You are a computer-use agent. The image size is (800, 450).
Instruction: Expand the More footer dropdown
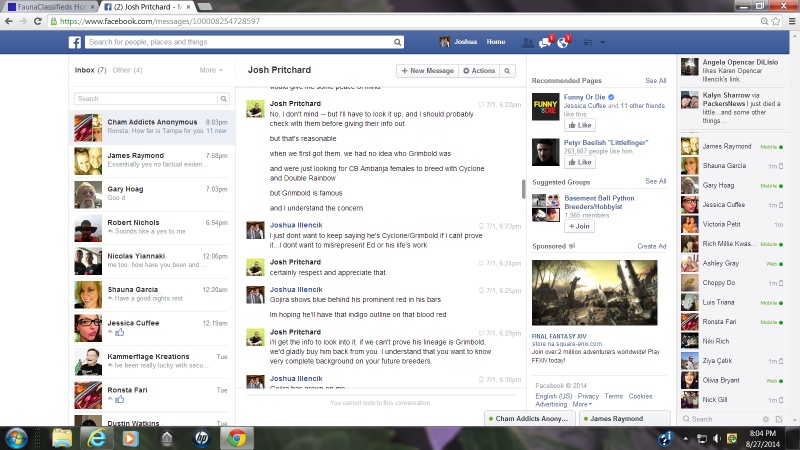pyautogui.click(x=582, y=404)
